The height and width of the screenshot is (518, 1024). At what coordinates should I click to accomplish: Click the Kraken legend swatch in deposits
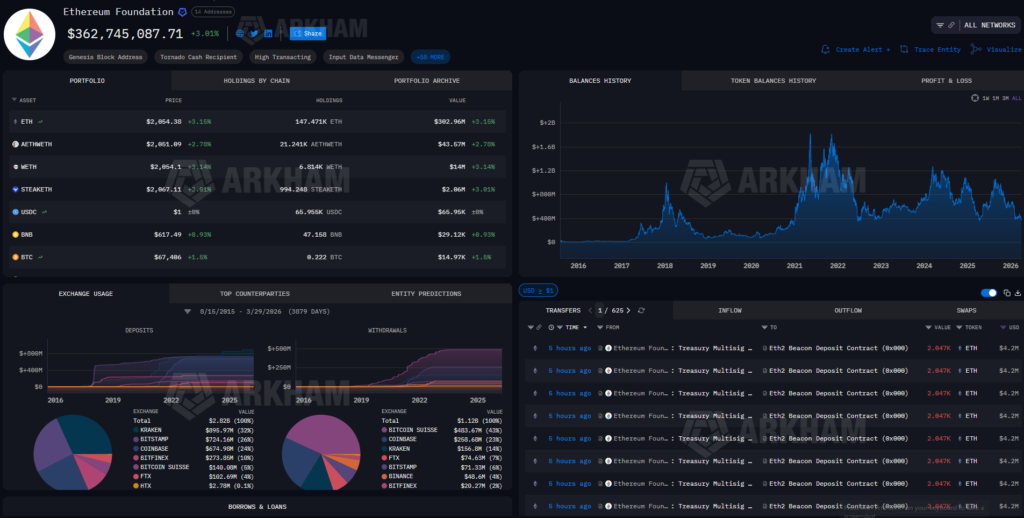(136, 430)
